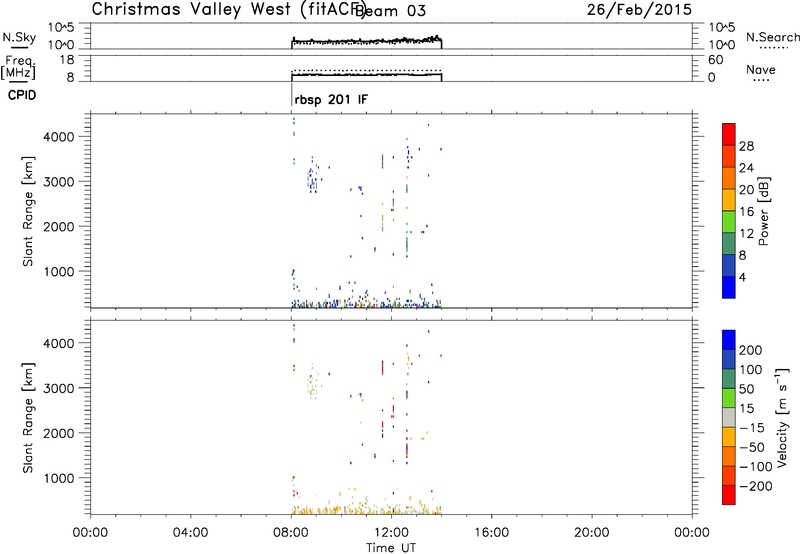Select the N.Search legend label
Image resolution: width=800 pixels, height=554 pixels.
pyautogui.click(x=772, y=37)
